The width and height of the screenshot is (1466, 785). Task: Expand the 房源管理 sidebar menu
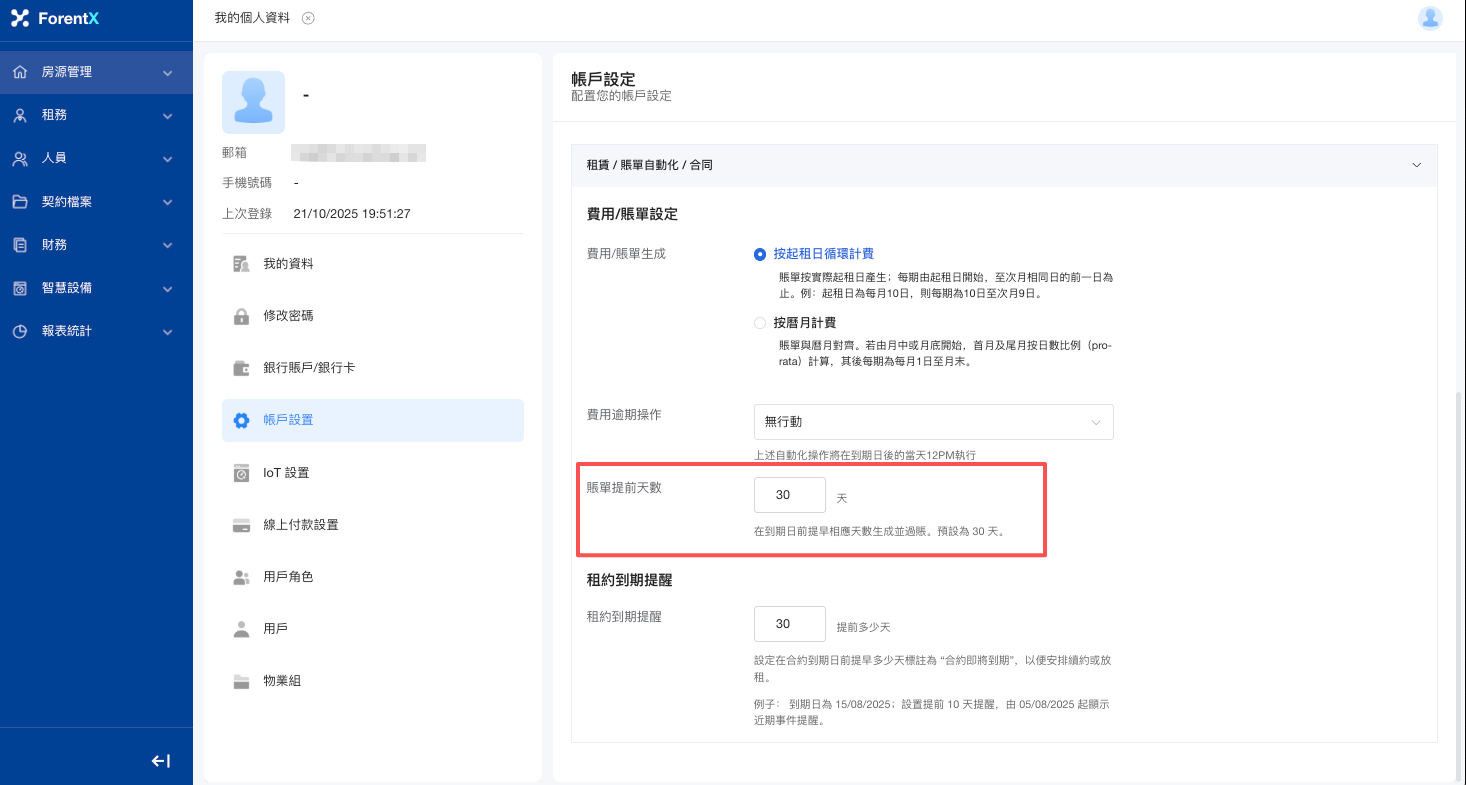(x=96, y=72)
